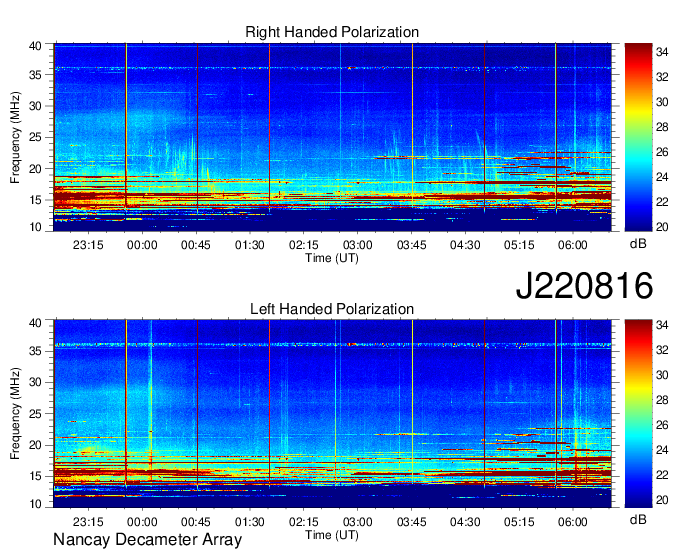Viewport: 680px width, 552px height.
Task: Click the 00:45 time tick of Right Handed plot
Action: coord(196,245)
